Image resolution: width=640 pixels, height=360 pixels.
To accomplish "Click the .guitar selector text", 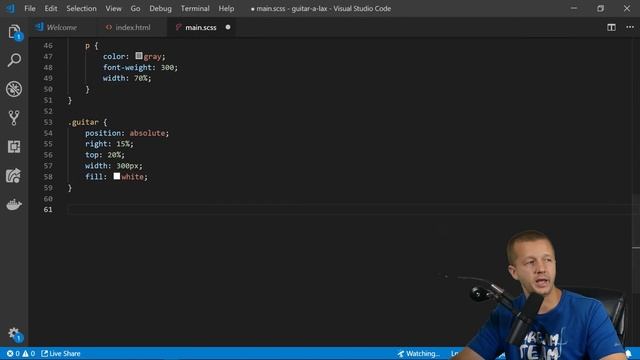I will (83, 122).
